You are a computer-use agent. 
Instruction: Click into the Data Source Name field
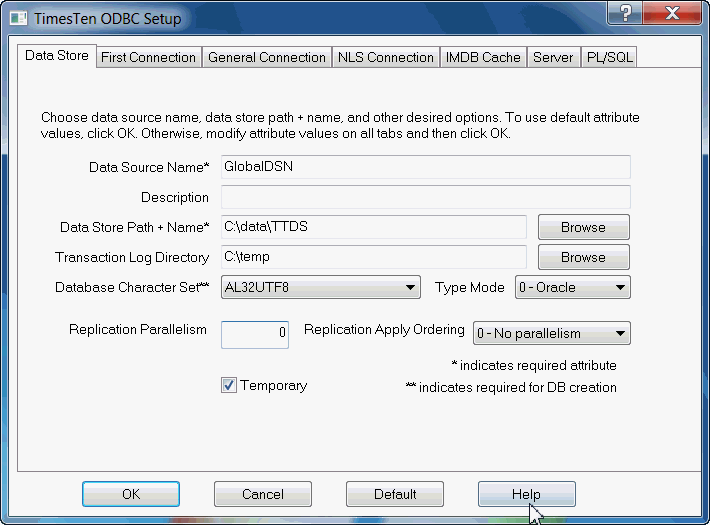pos(425,167)
